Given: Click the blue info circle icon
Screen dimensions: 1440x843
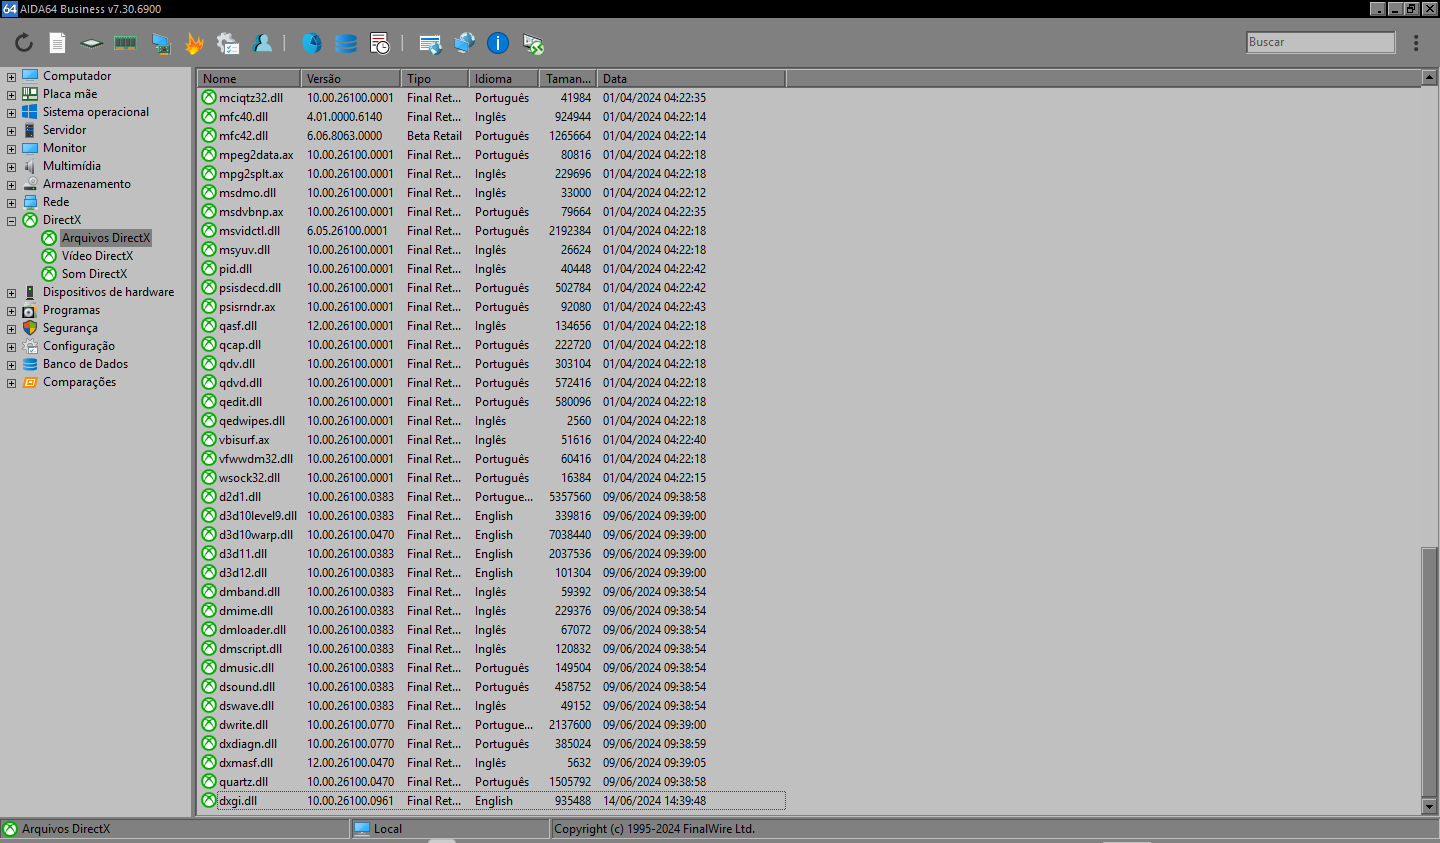Looking at the screenshot, I should (498, 43).
